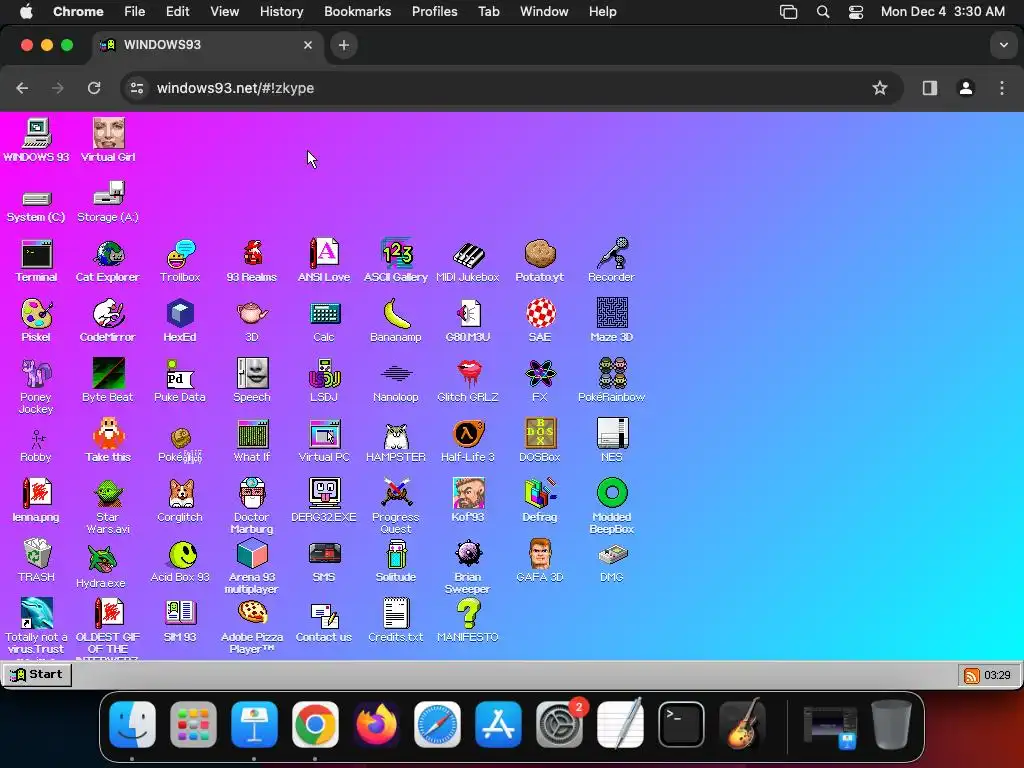Launch Cat Explorer browser icon
1024x768 pixels.
coord(108,261)
